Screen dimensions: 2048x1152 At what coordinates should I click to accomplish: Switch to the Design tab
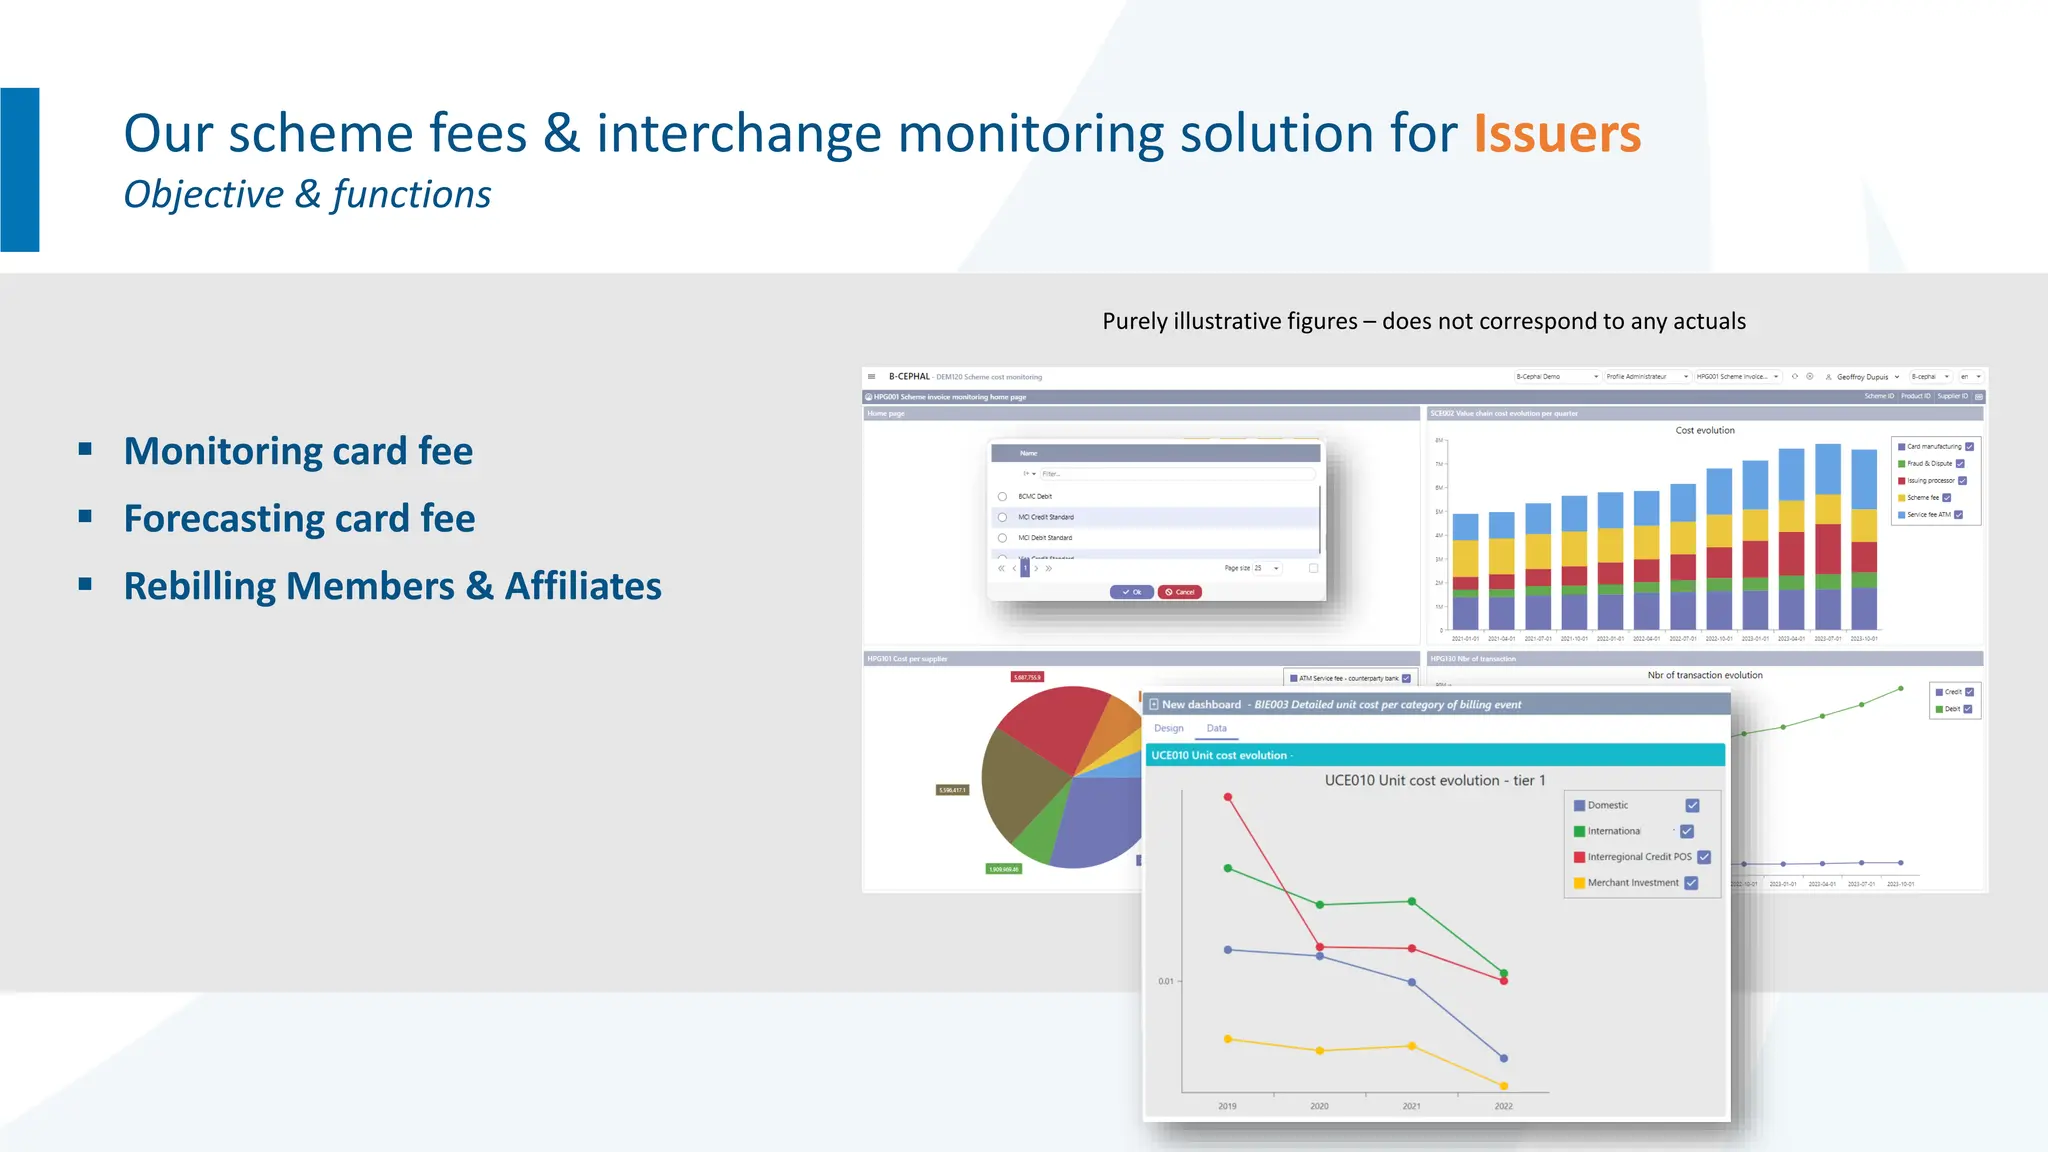pos(1168,729)
